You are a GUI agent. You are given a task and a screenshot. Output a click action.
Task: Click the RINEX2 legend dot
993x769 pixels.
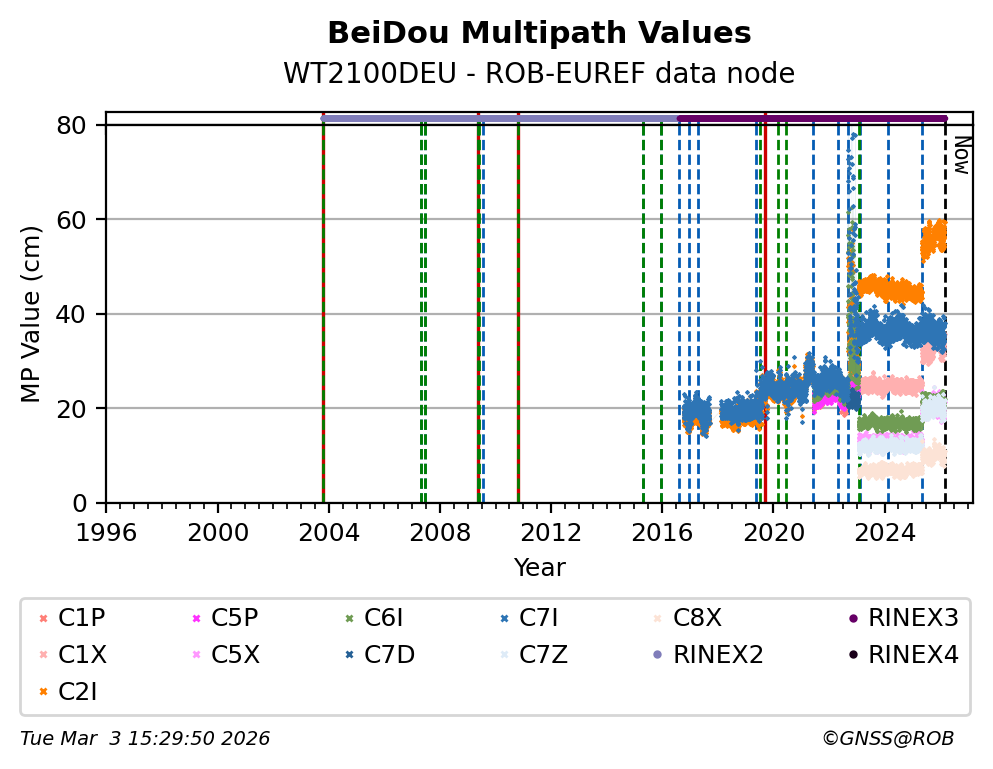656,655
